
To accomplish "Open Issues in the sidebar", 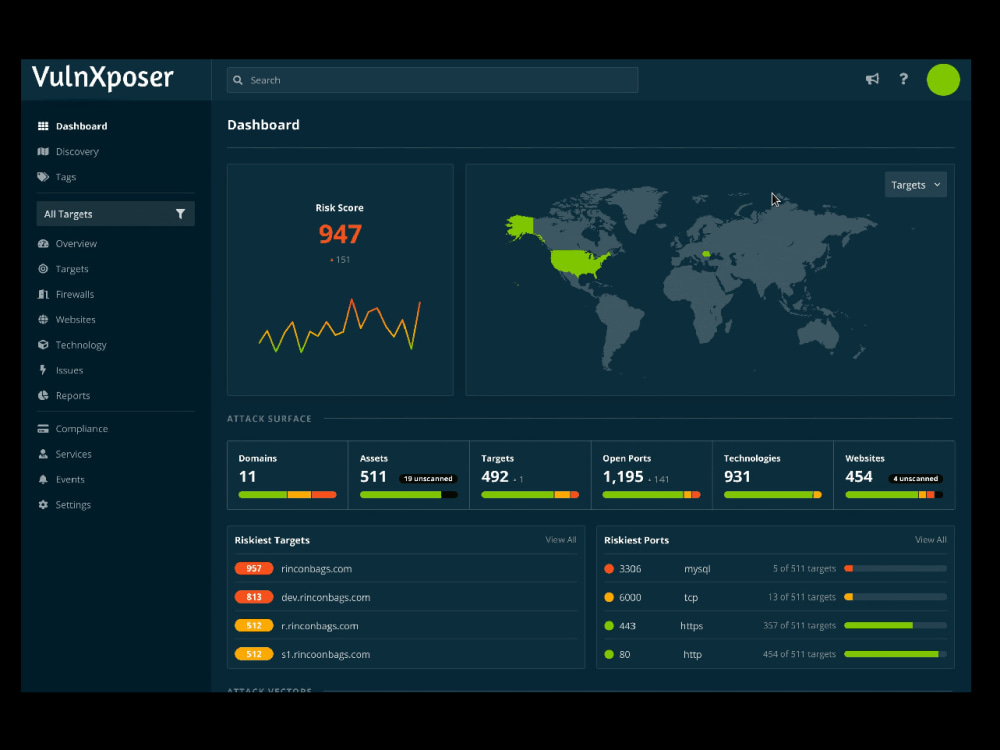I will [x=69, y=371].
